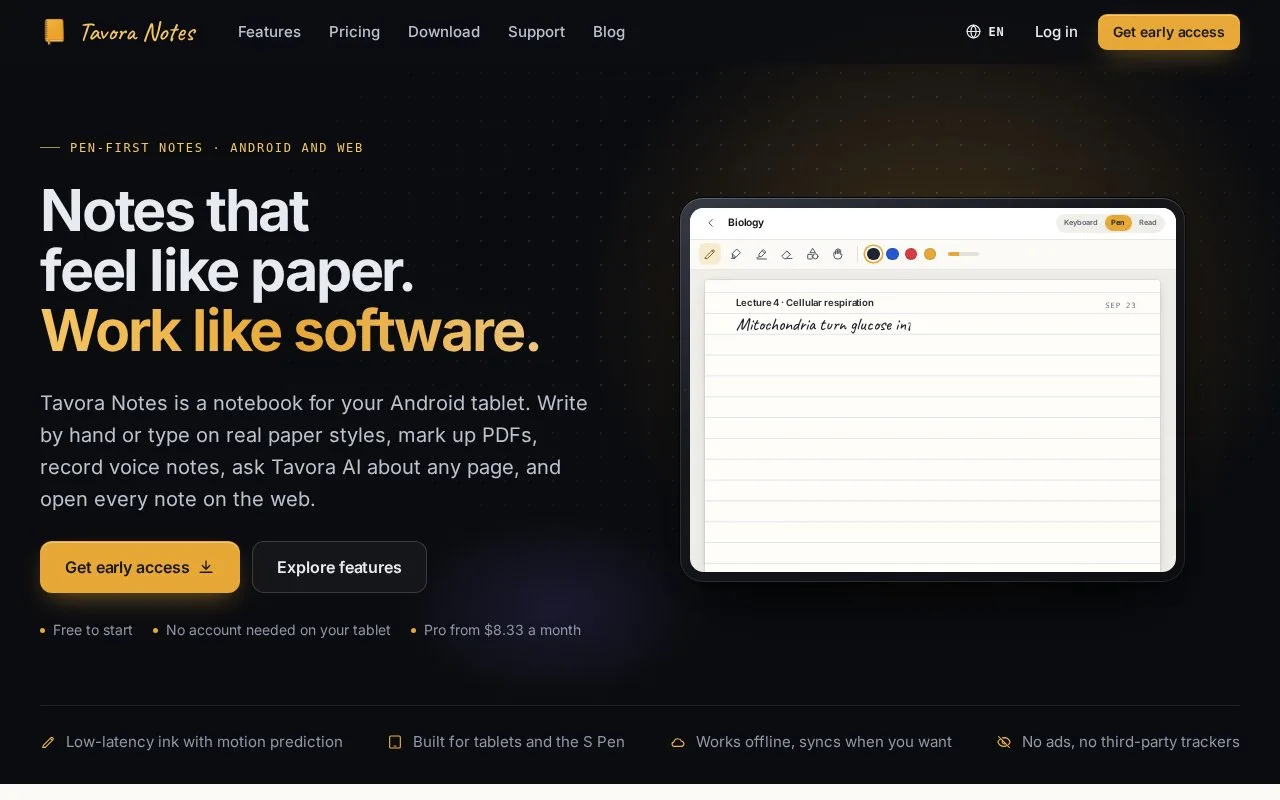Click 'Works offline, syncs when you want'
Screen dimensions: 1280x800
[824, 742]
